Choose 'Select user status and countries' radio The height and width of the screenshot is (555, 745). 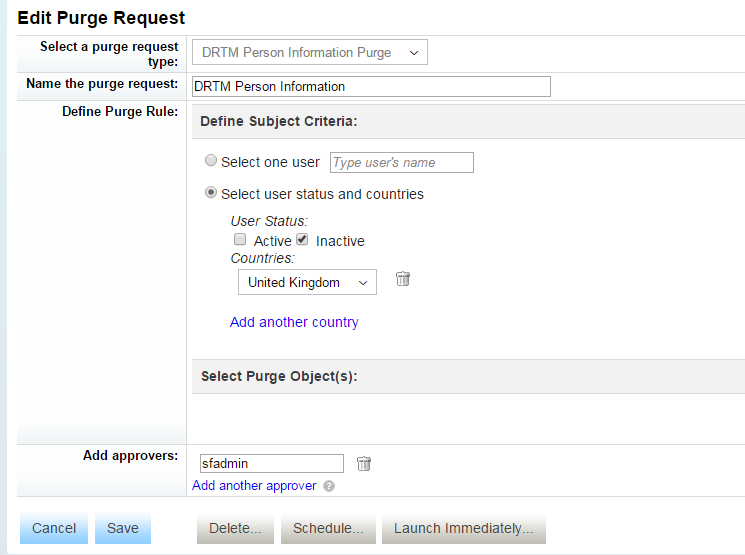pyautogui.click(x=210, y=192)
